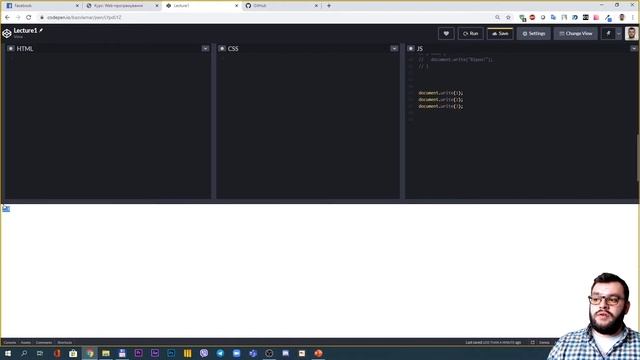Expand the CSS panel dropdown arrow
This screenshot has width=640, height=360.
[394, 49]
